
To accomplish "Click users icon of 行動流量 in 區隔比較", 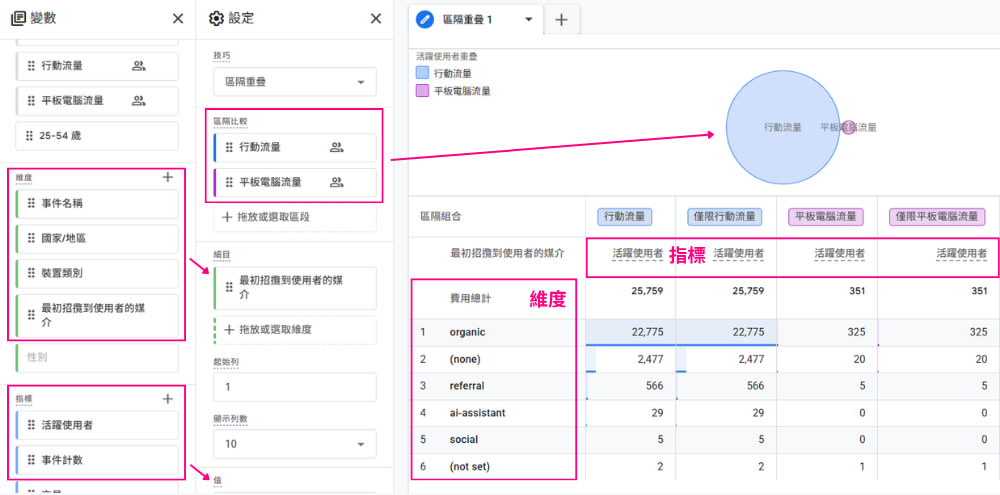I will 337,147.
